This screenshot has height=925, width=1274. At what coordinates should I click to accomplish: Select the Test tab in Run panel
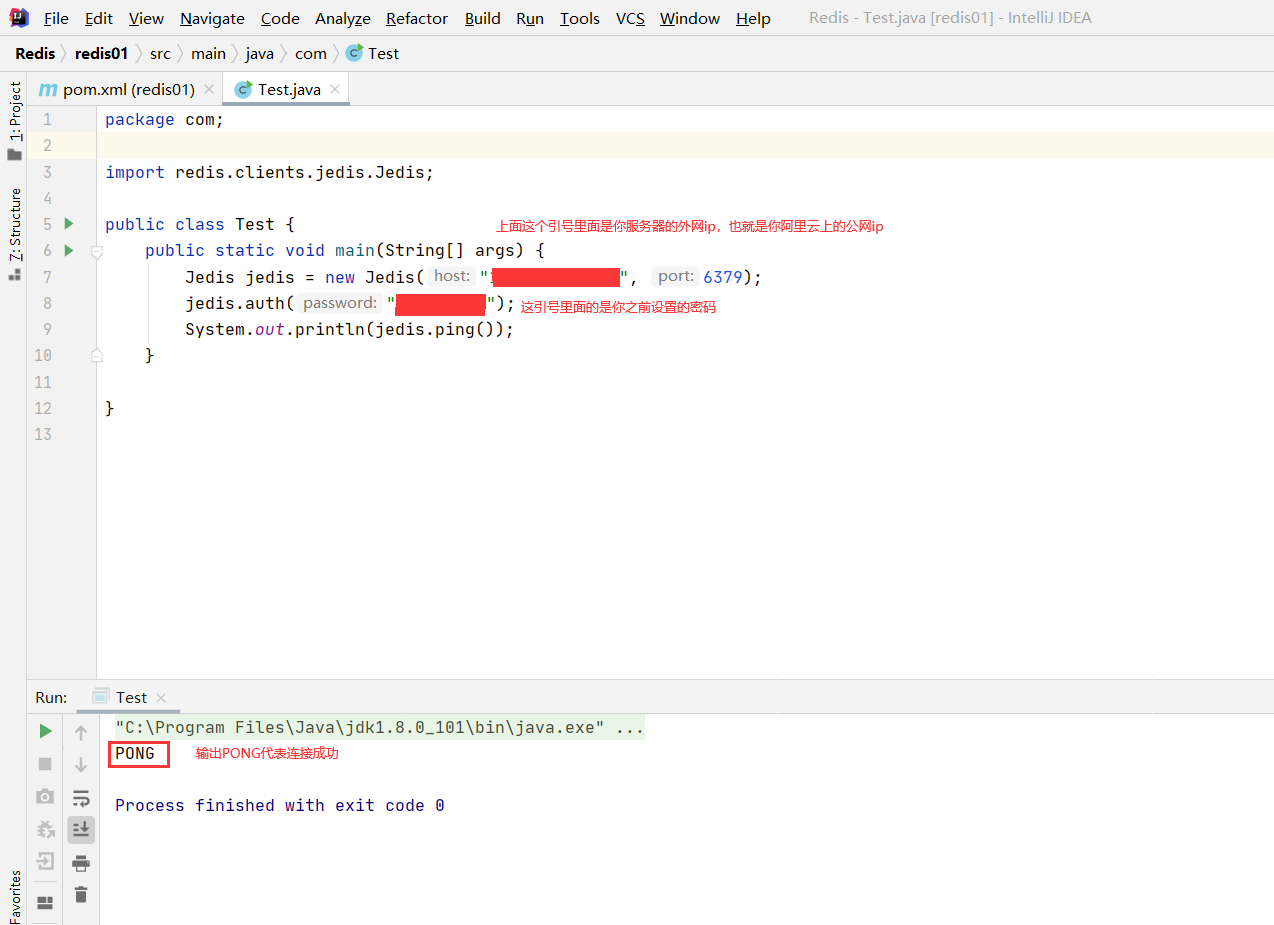(131, 697)
